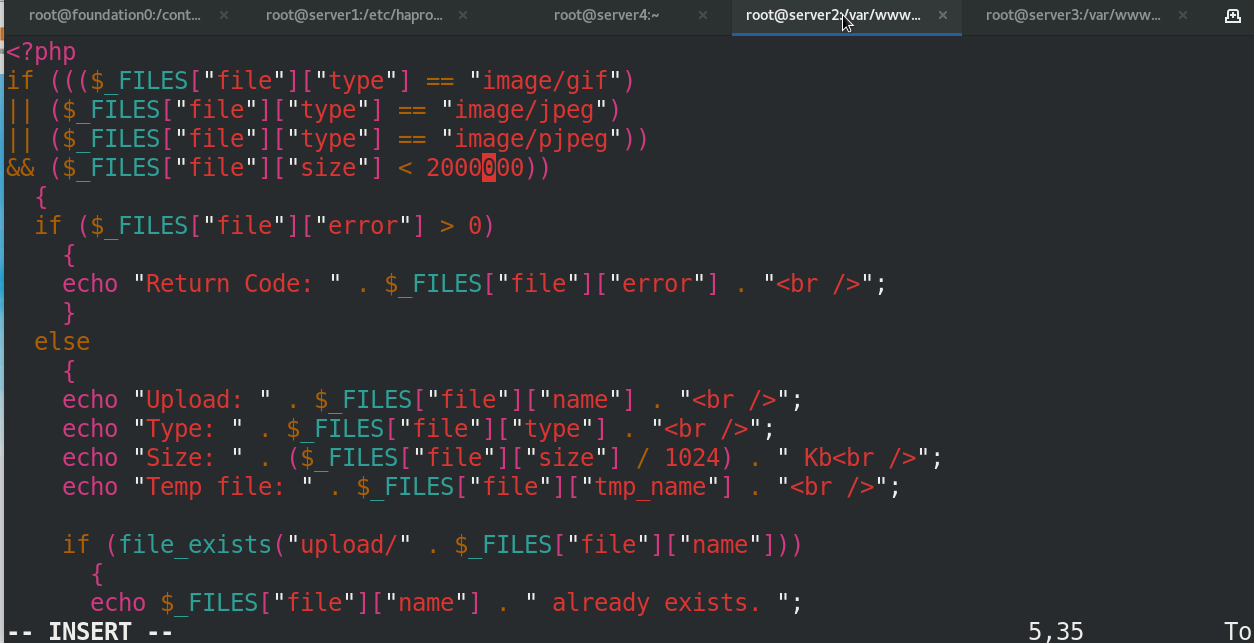Close the root@foundation0 tab
This screenshot has height=643, width=1254.
[223, 16]
